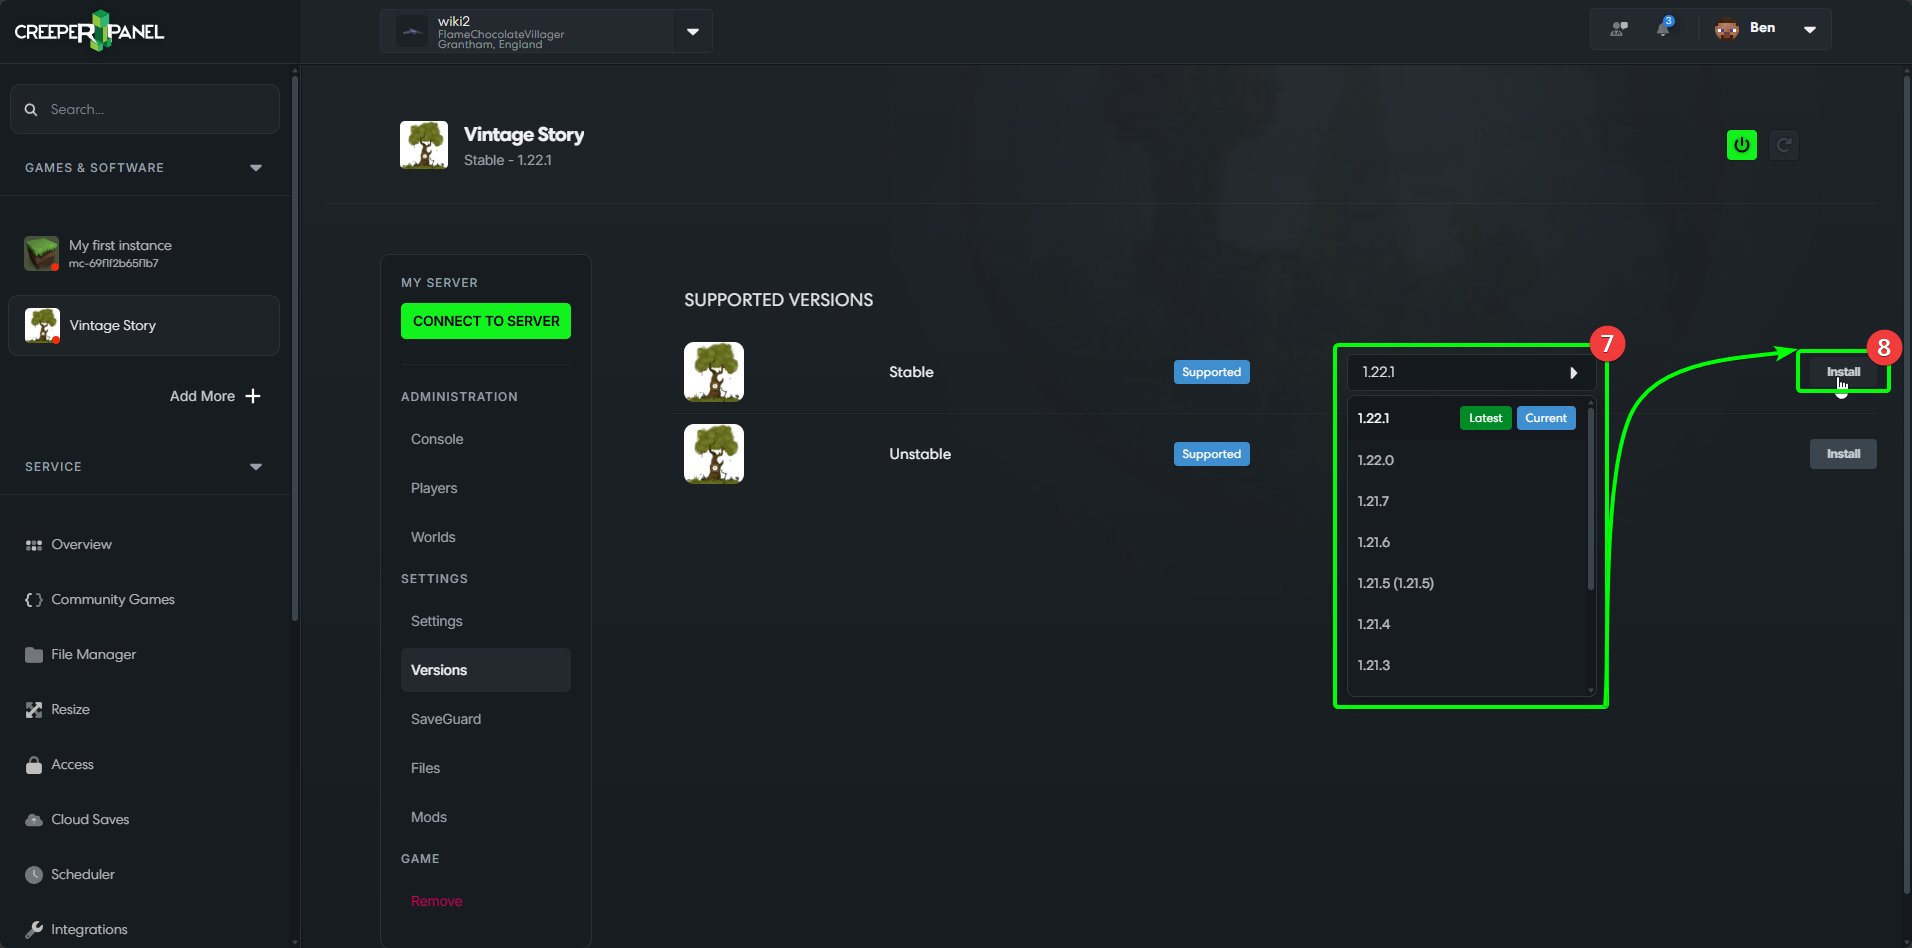Viewport: 1912px width, 948px height.
Task: Click Remove under Game
Action: [437, 901]
